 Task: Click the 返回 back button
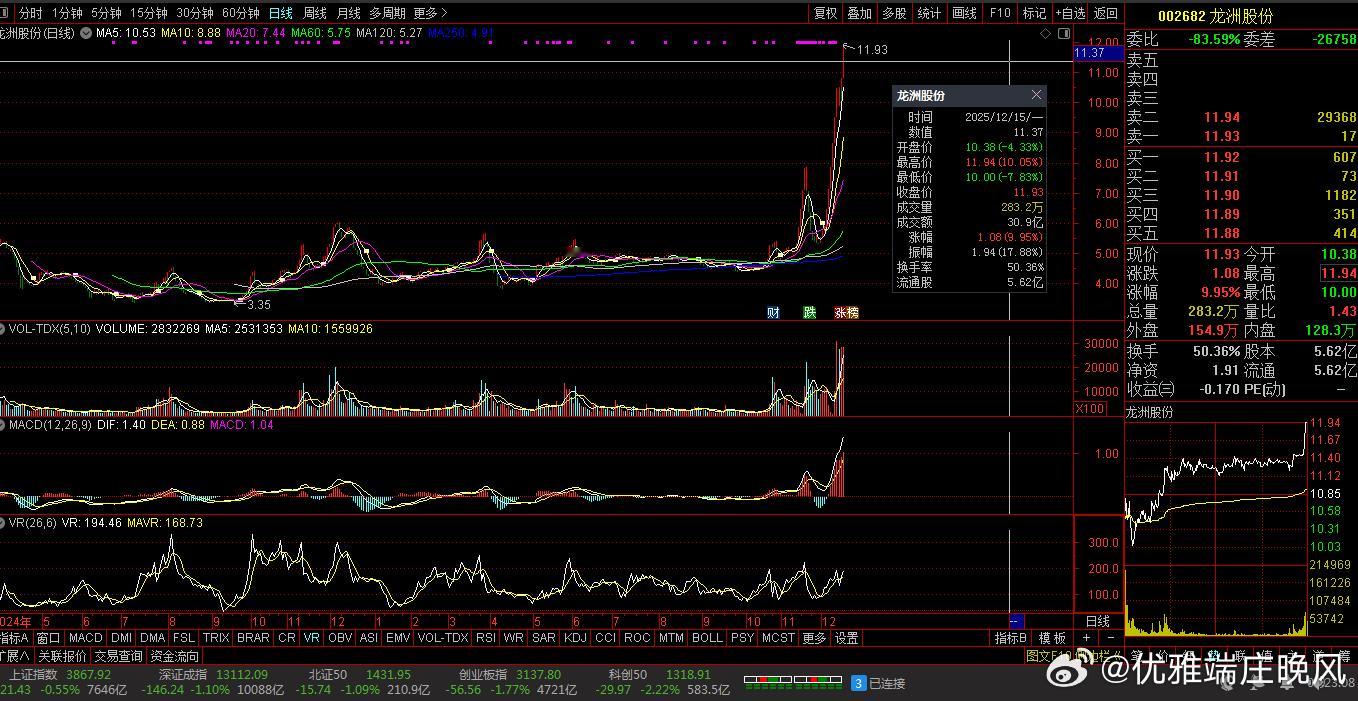click(x=1105, y=13)
